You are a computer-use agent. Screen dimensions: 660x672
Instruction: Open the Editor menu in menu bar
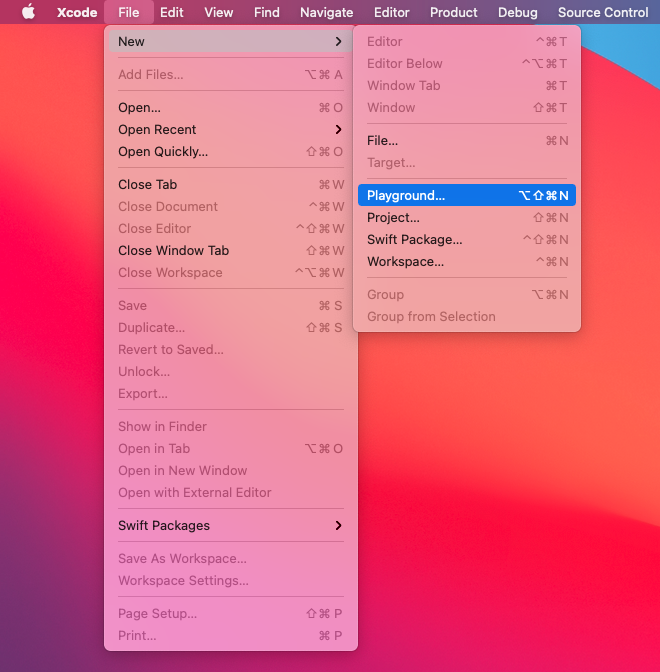392,12
